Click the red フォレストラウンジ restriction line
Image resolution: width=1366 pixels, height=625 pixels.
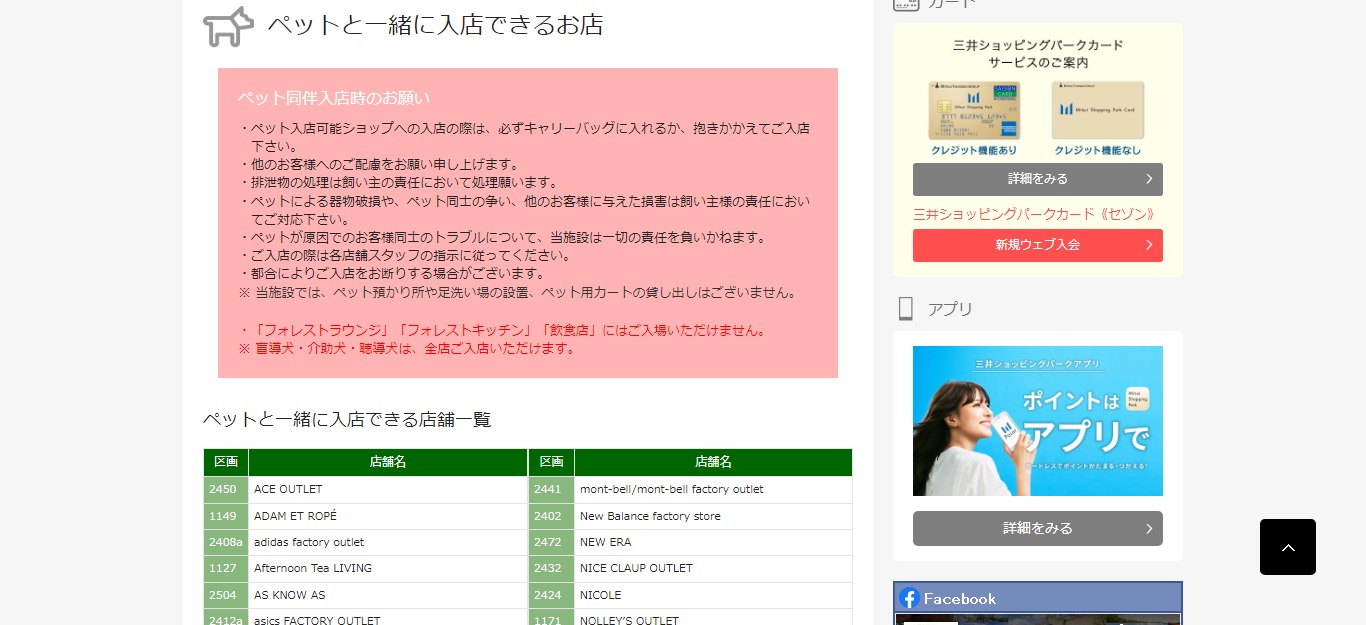click(503, 330)
